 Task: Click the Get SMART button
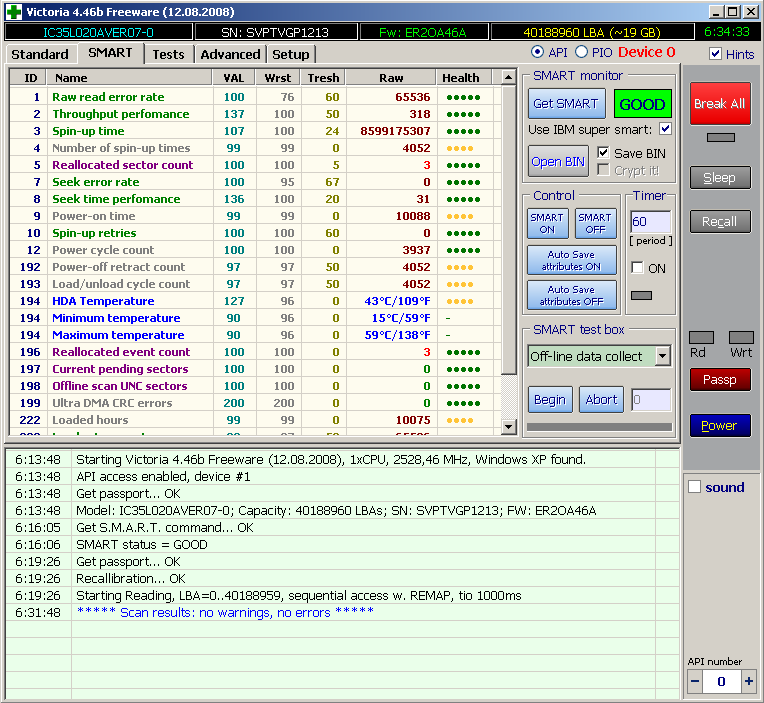[566, 103]
